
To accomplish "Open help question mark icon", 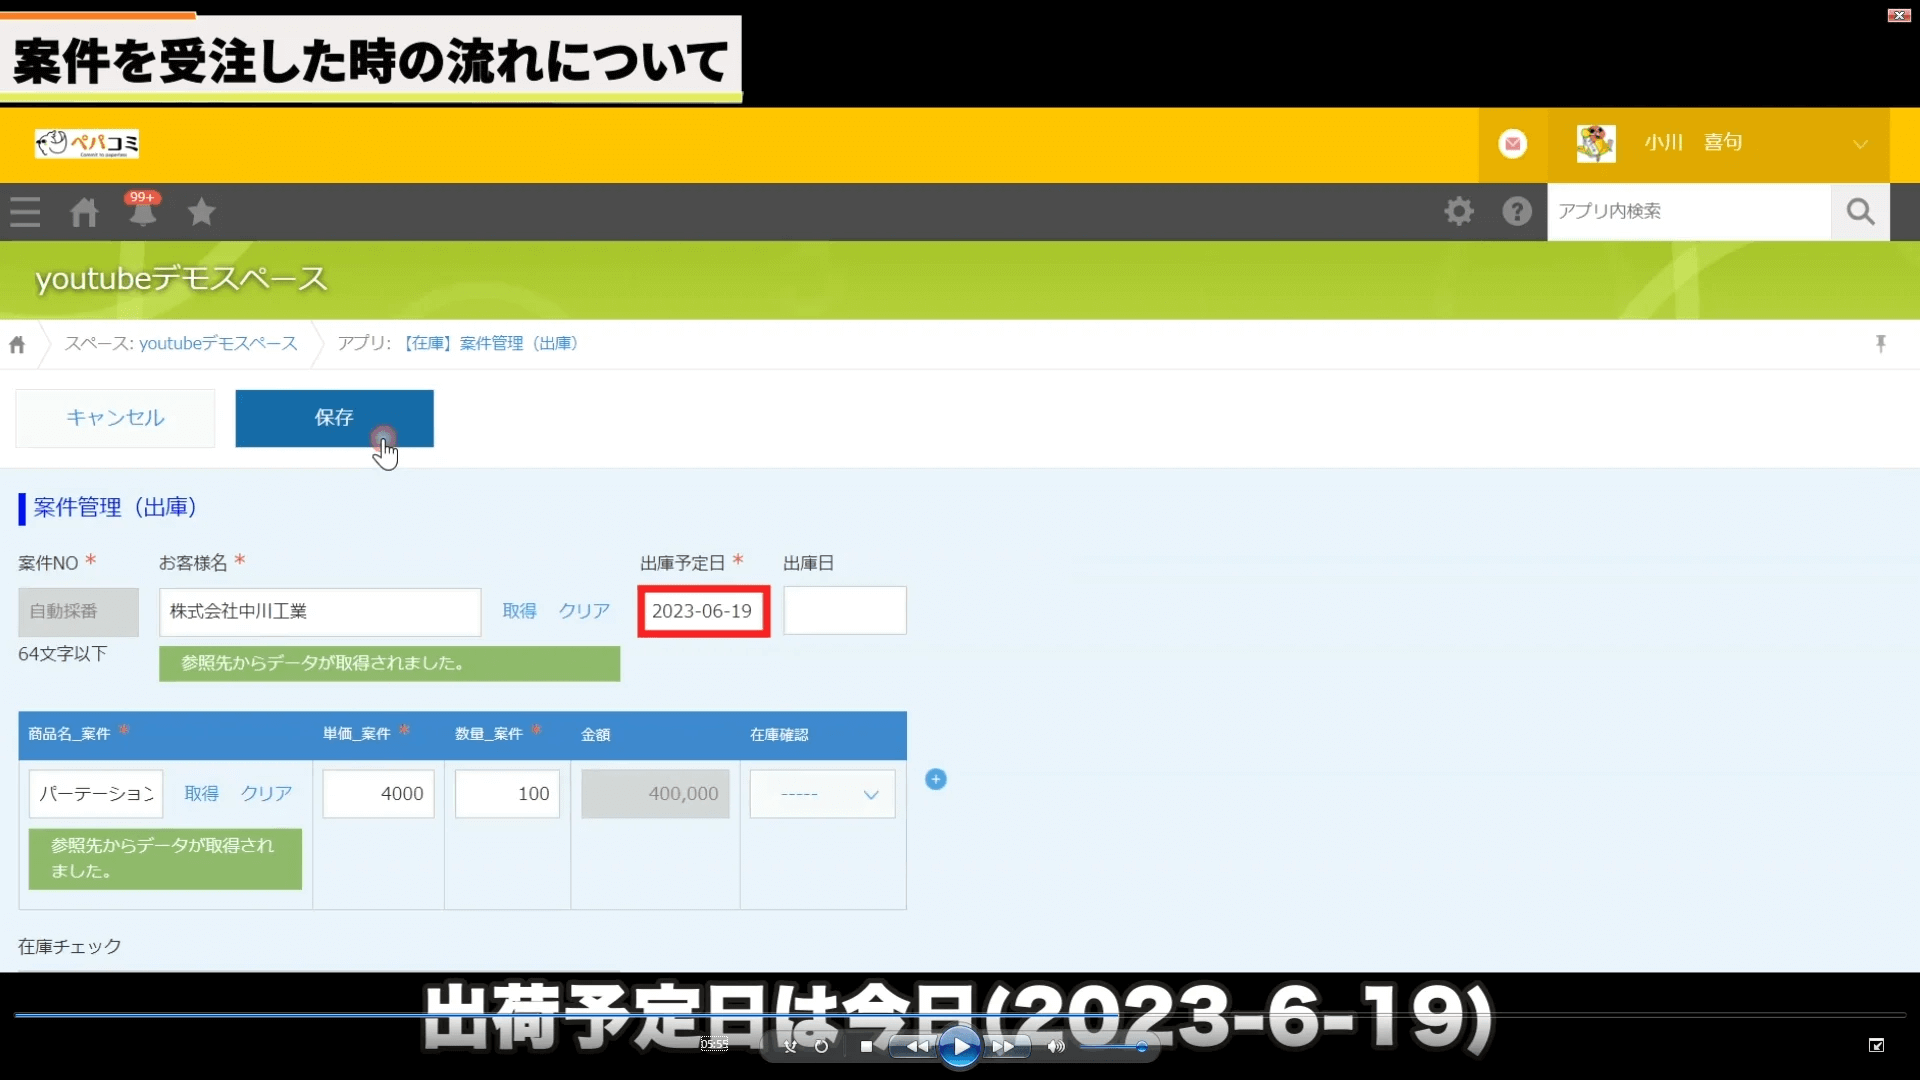I will (x=1517, y=211).
